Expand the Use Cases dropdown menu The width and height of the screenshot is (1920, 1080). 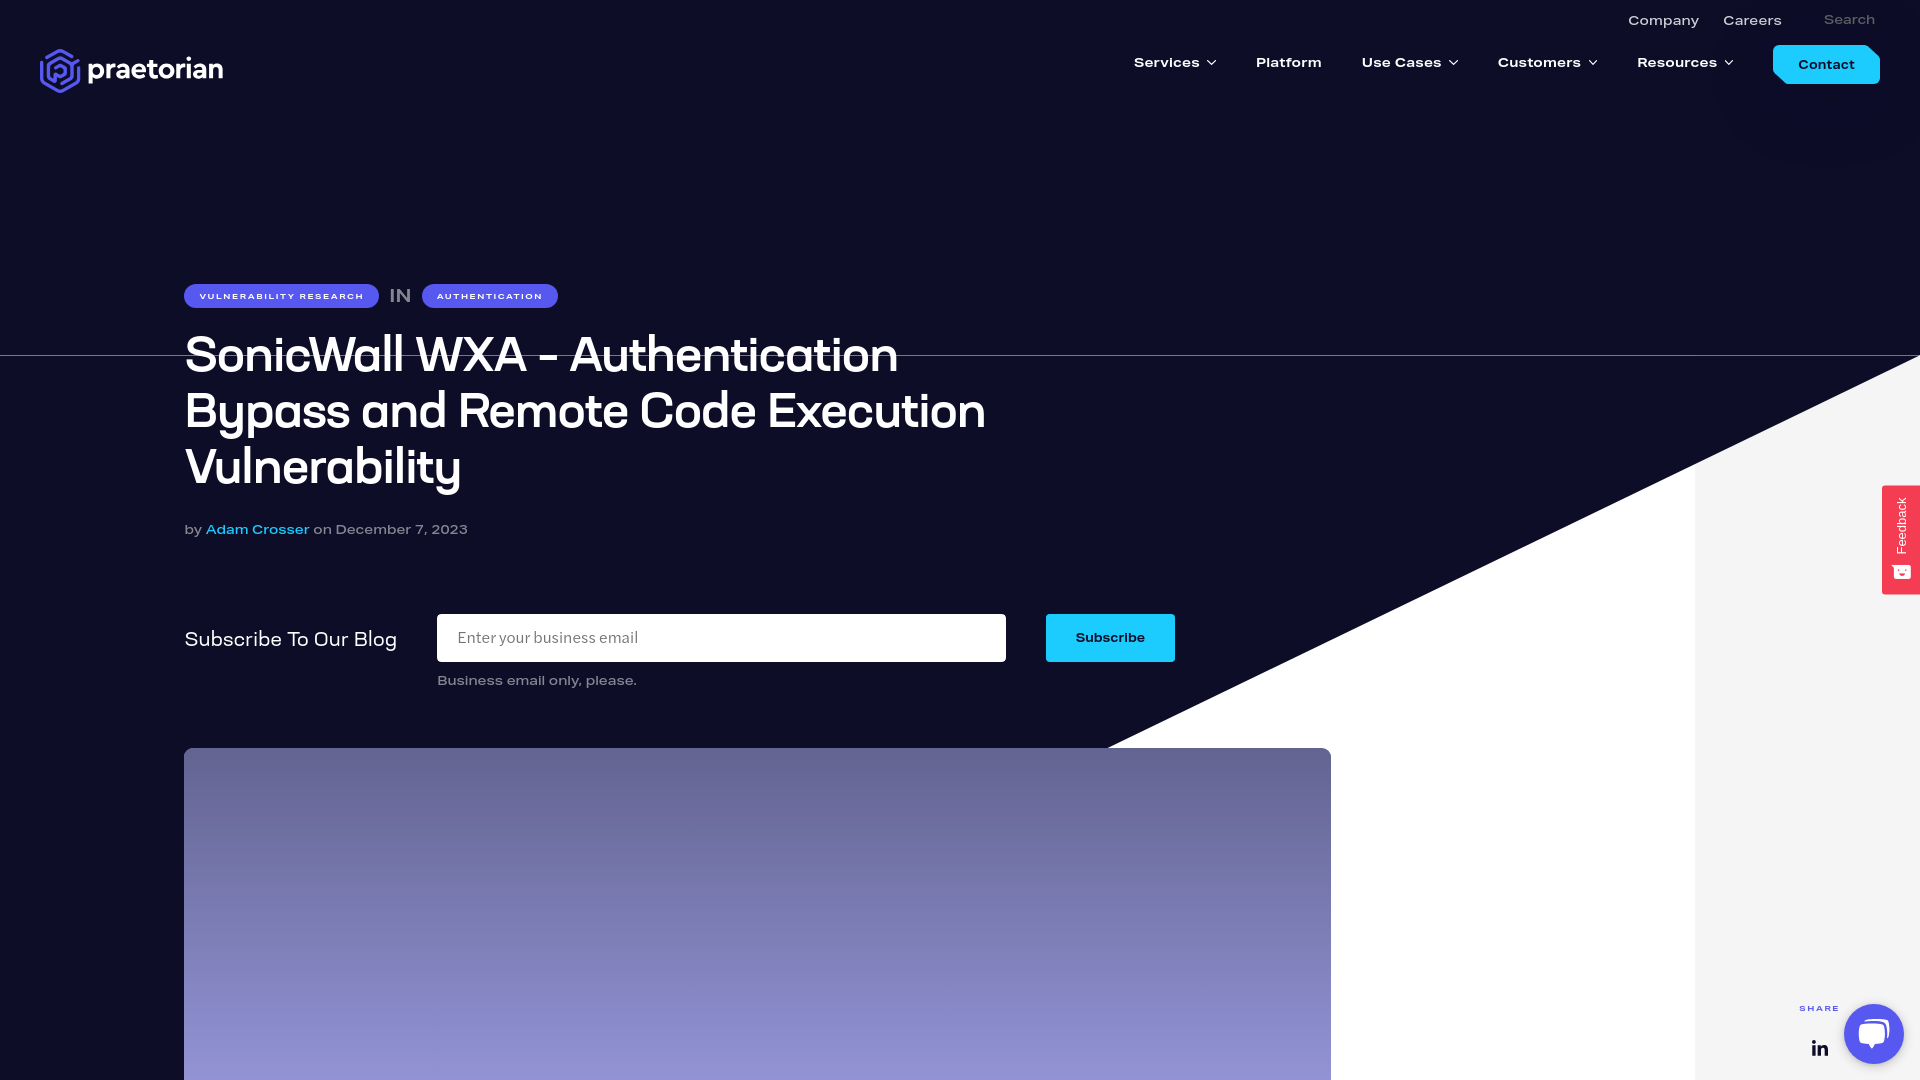1410,62
